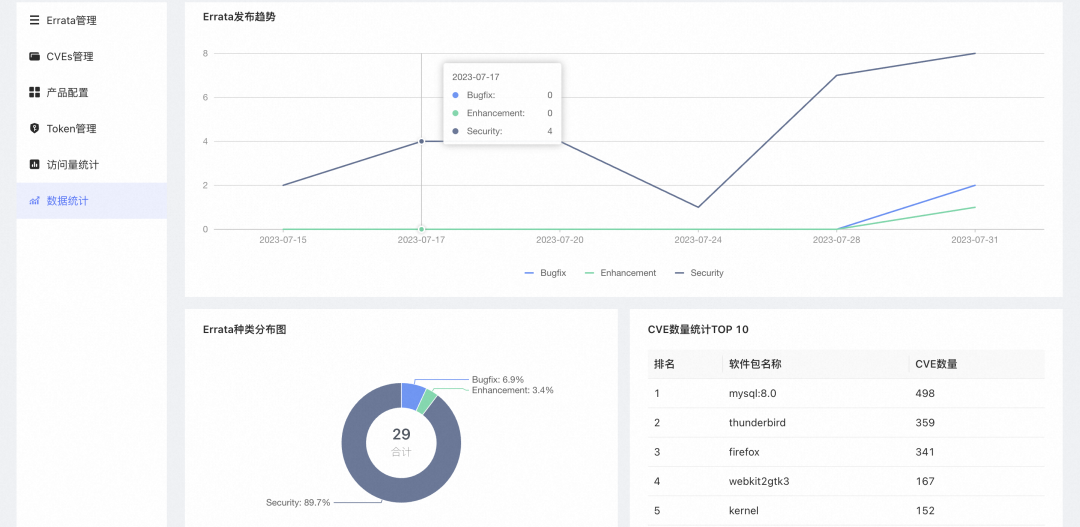1080x527 pixels.
Task: Select the webkit2gtk3 table row
Action: 846,482
